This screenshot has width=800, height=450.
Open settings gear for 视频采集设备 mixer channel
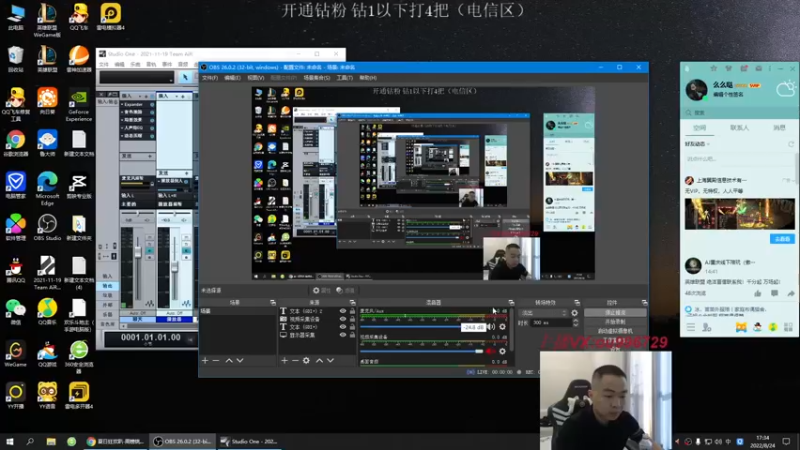503,351
